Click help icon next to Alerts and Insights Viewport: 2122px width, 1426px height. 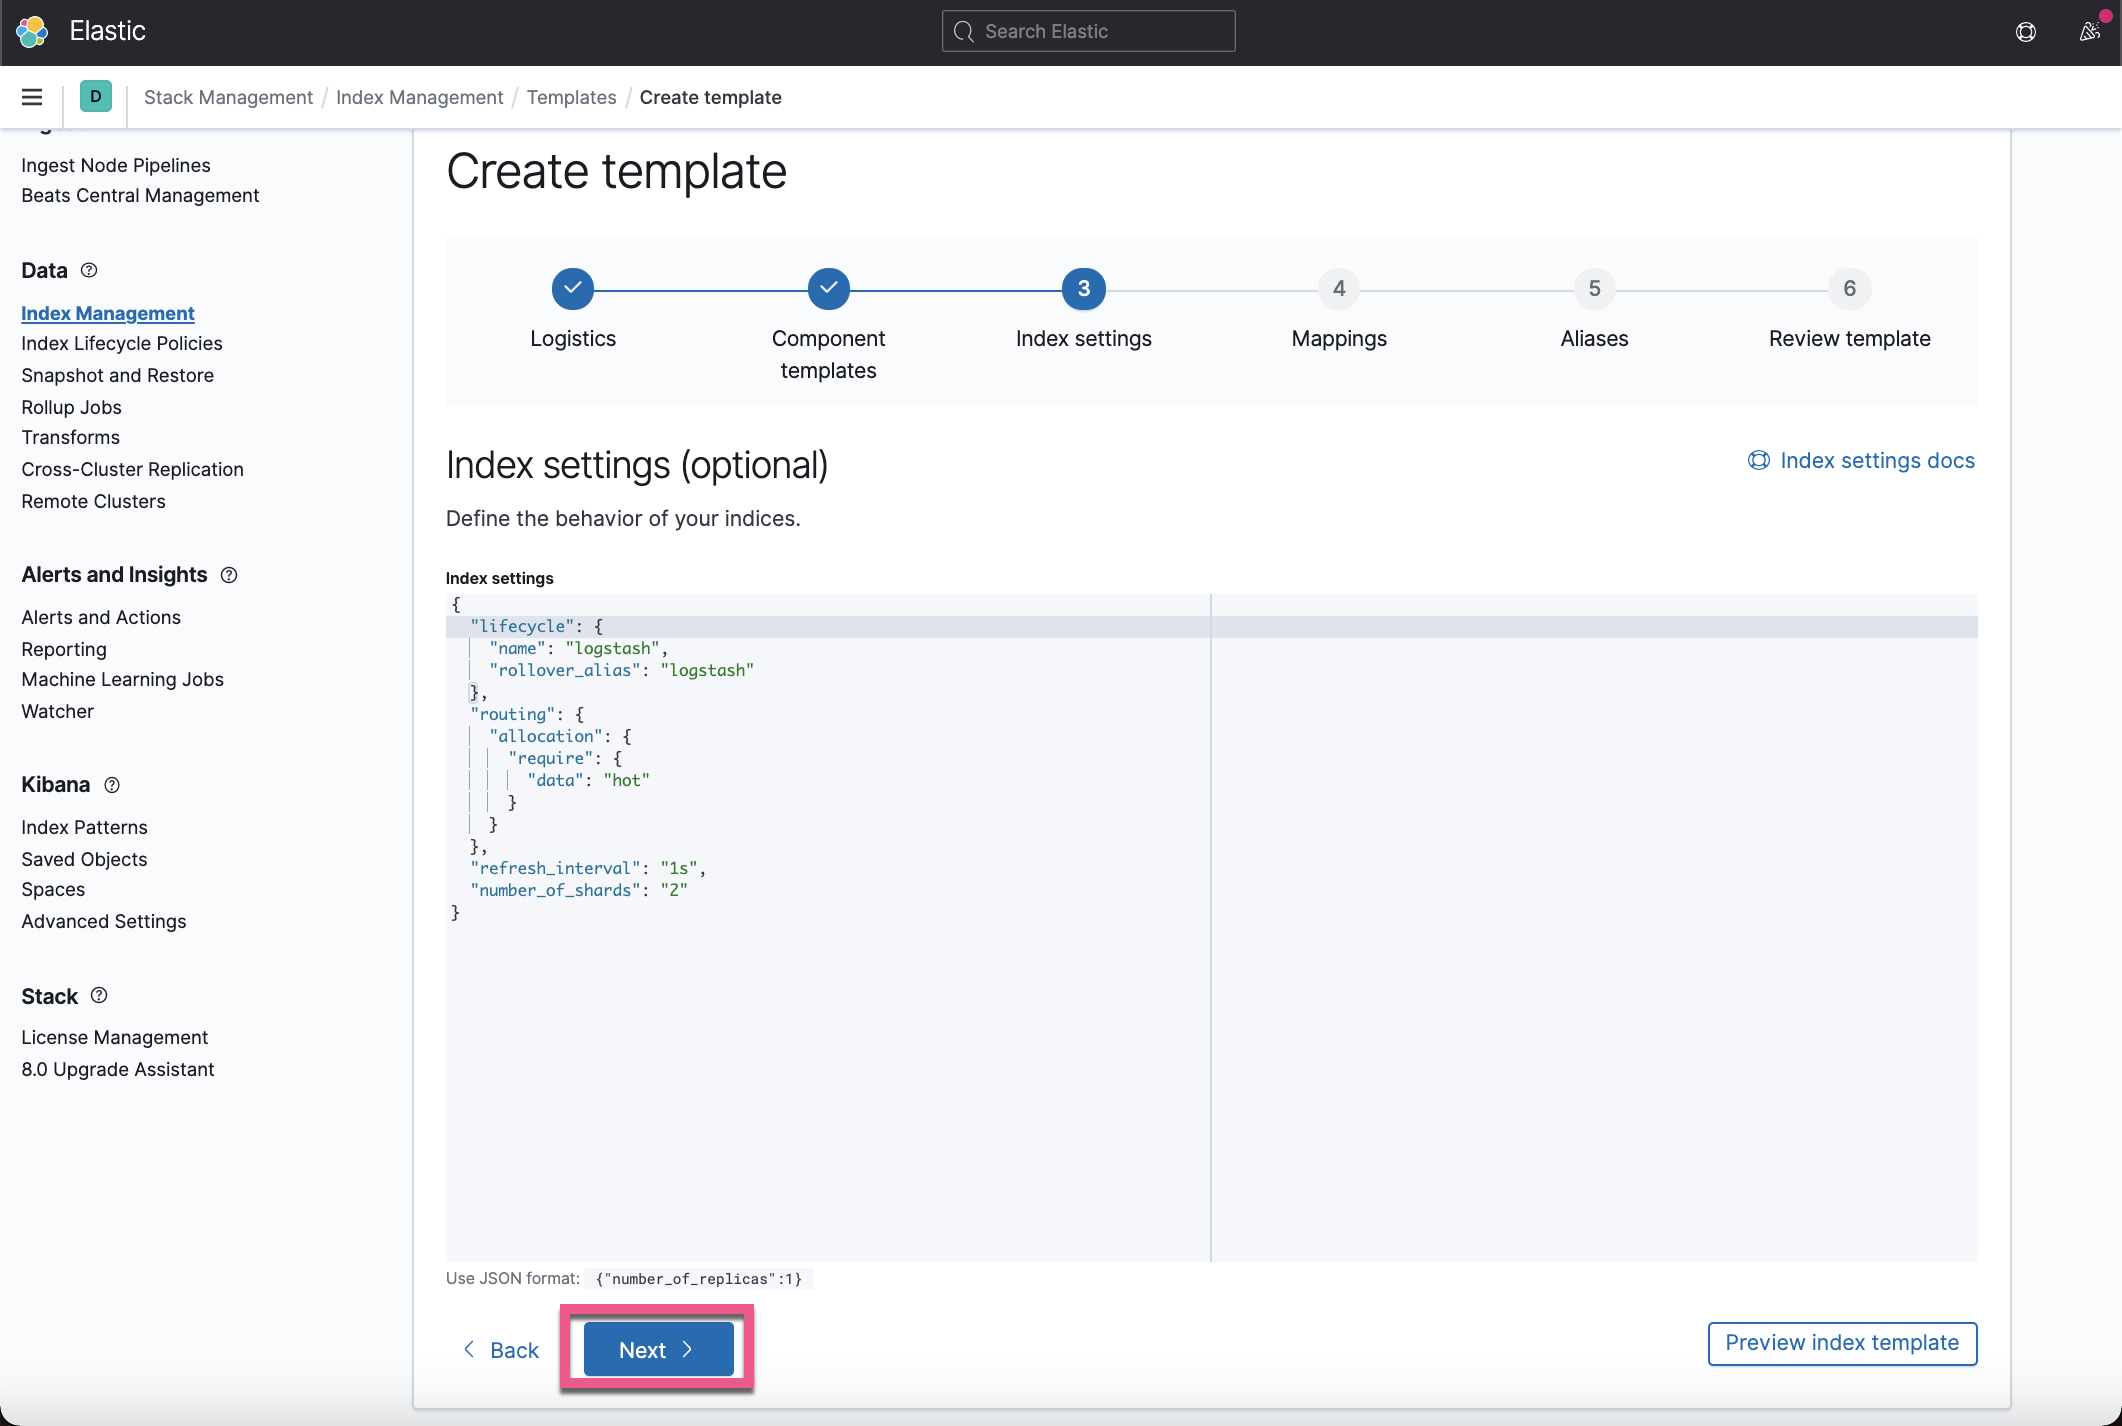(229, 575)
